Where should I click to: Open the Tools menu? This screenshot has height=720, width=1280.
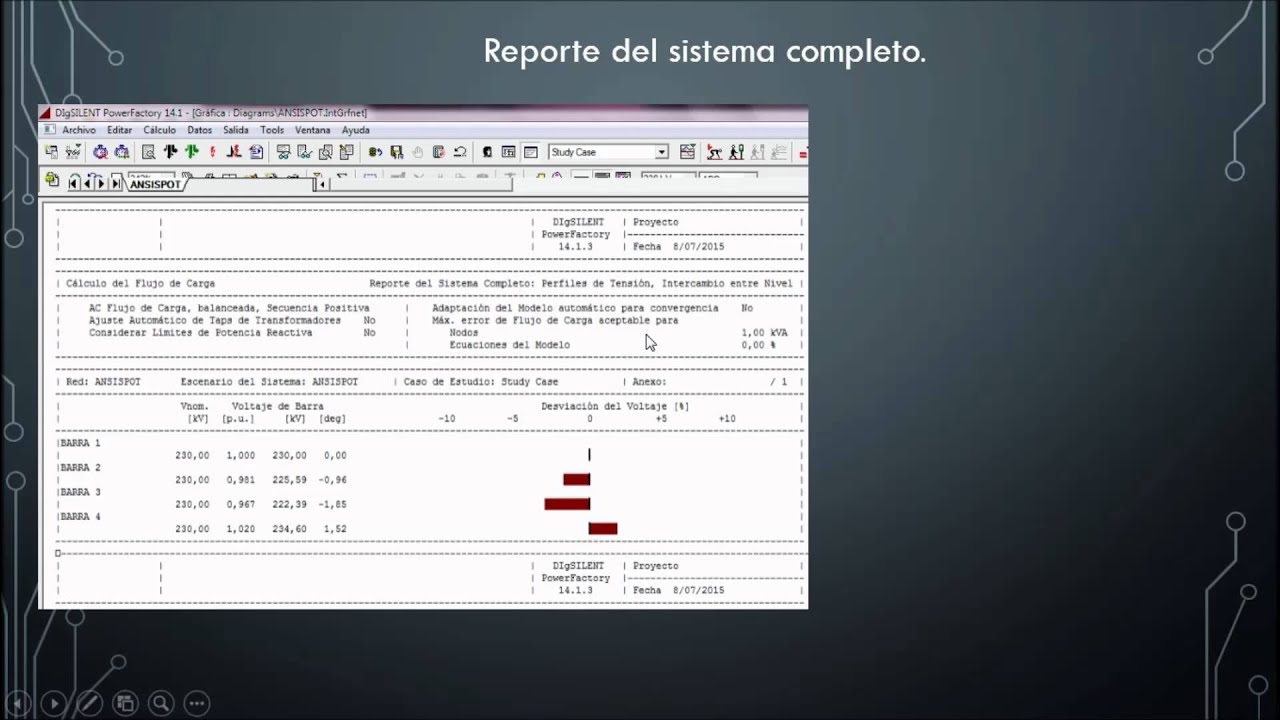point(272,130)
